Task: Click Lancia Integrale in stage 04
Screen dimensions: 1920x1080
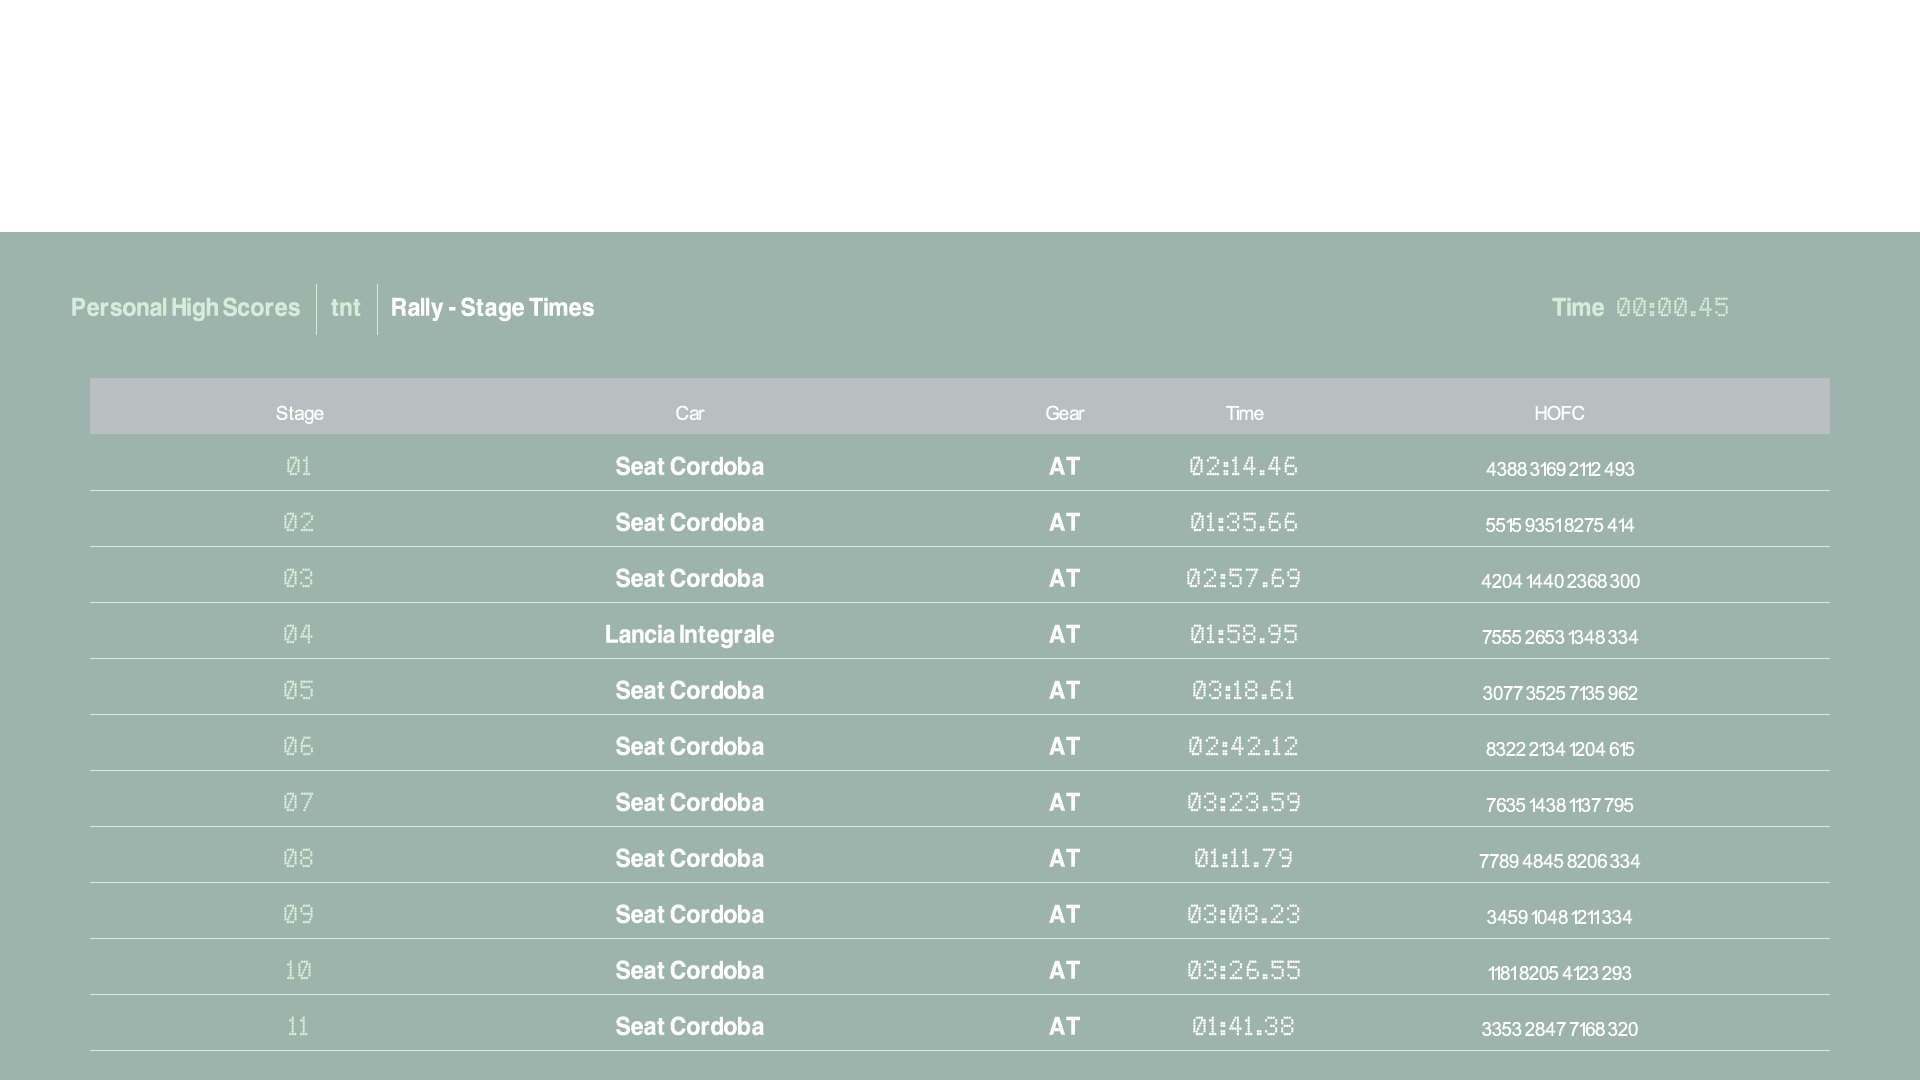Action: (689, 634)
